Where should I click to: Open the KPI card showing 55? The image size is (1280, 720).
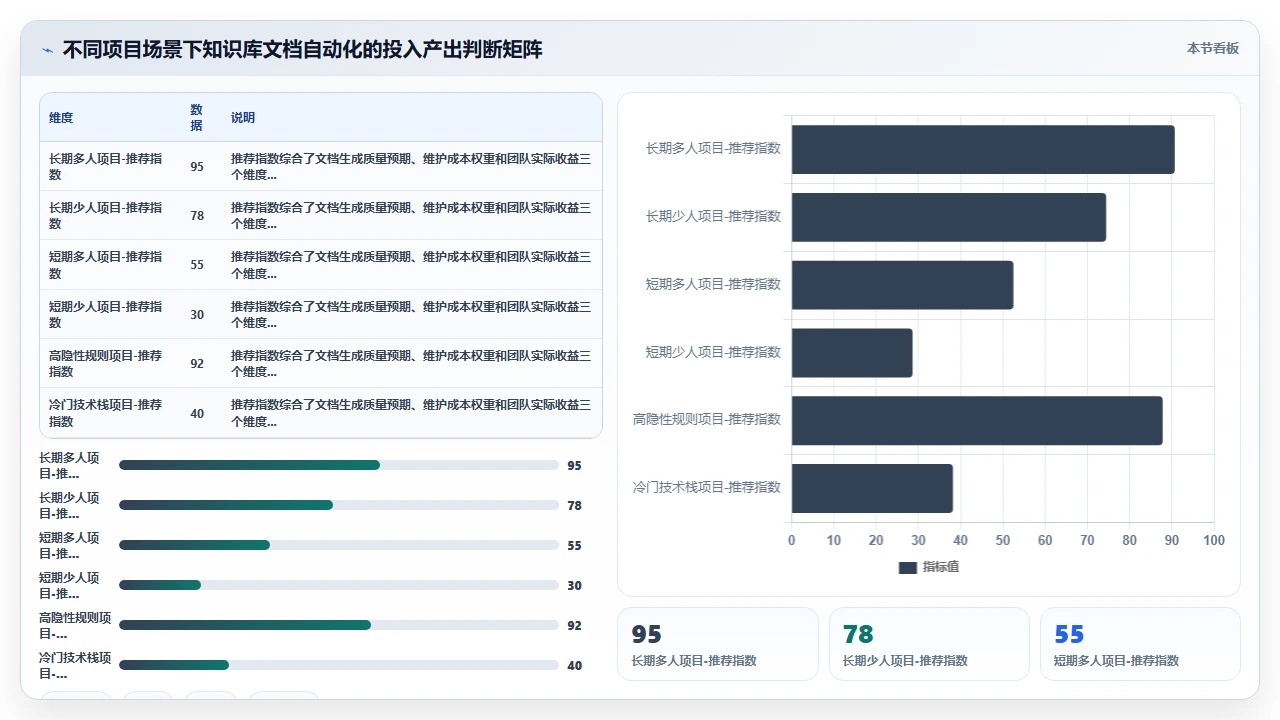click(1140, 644)
